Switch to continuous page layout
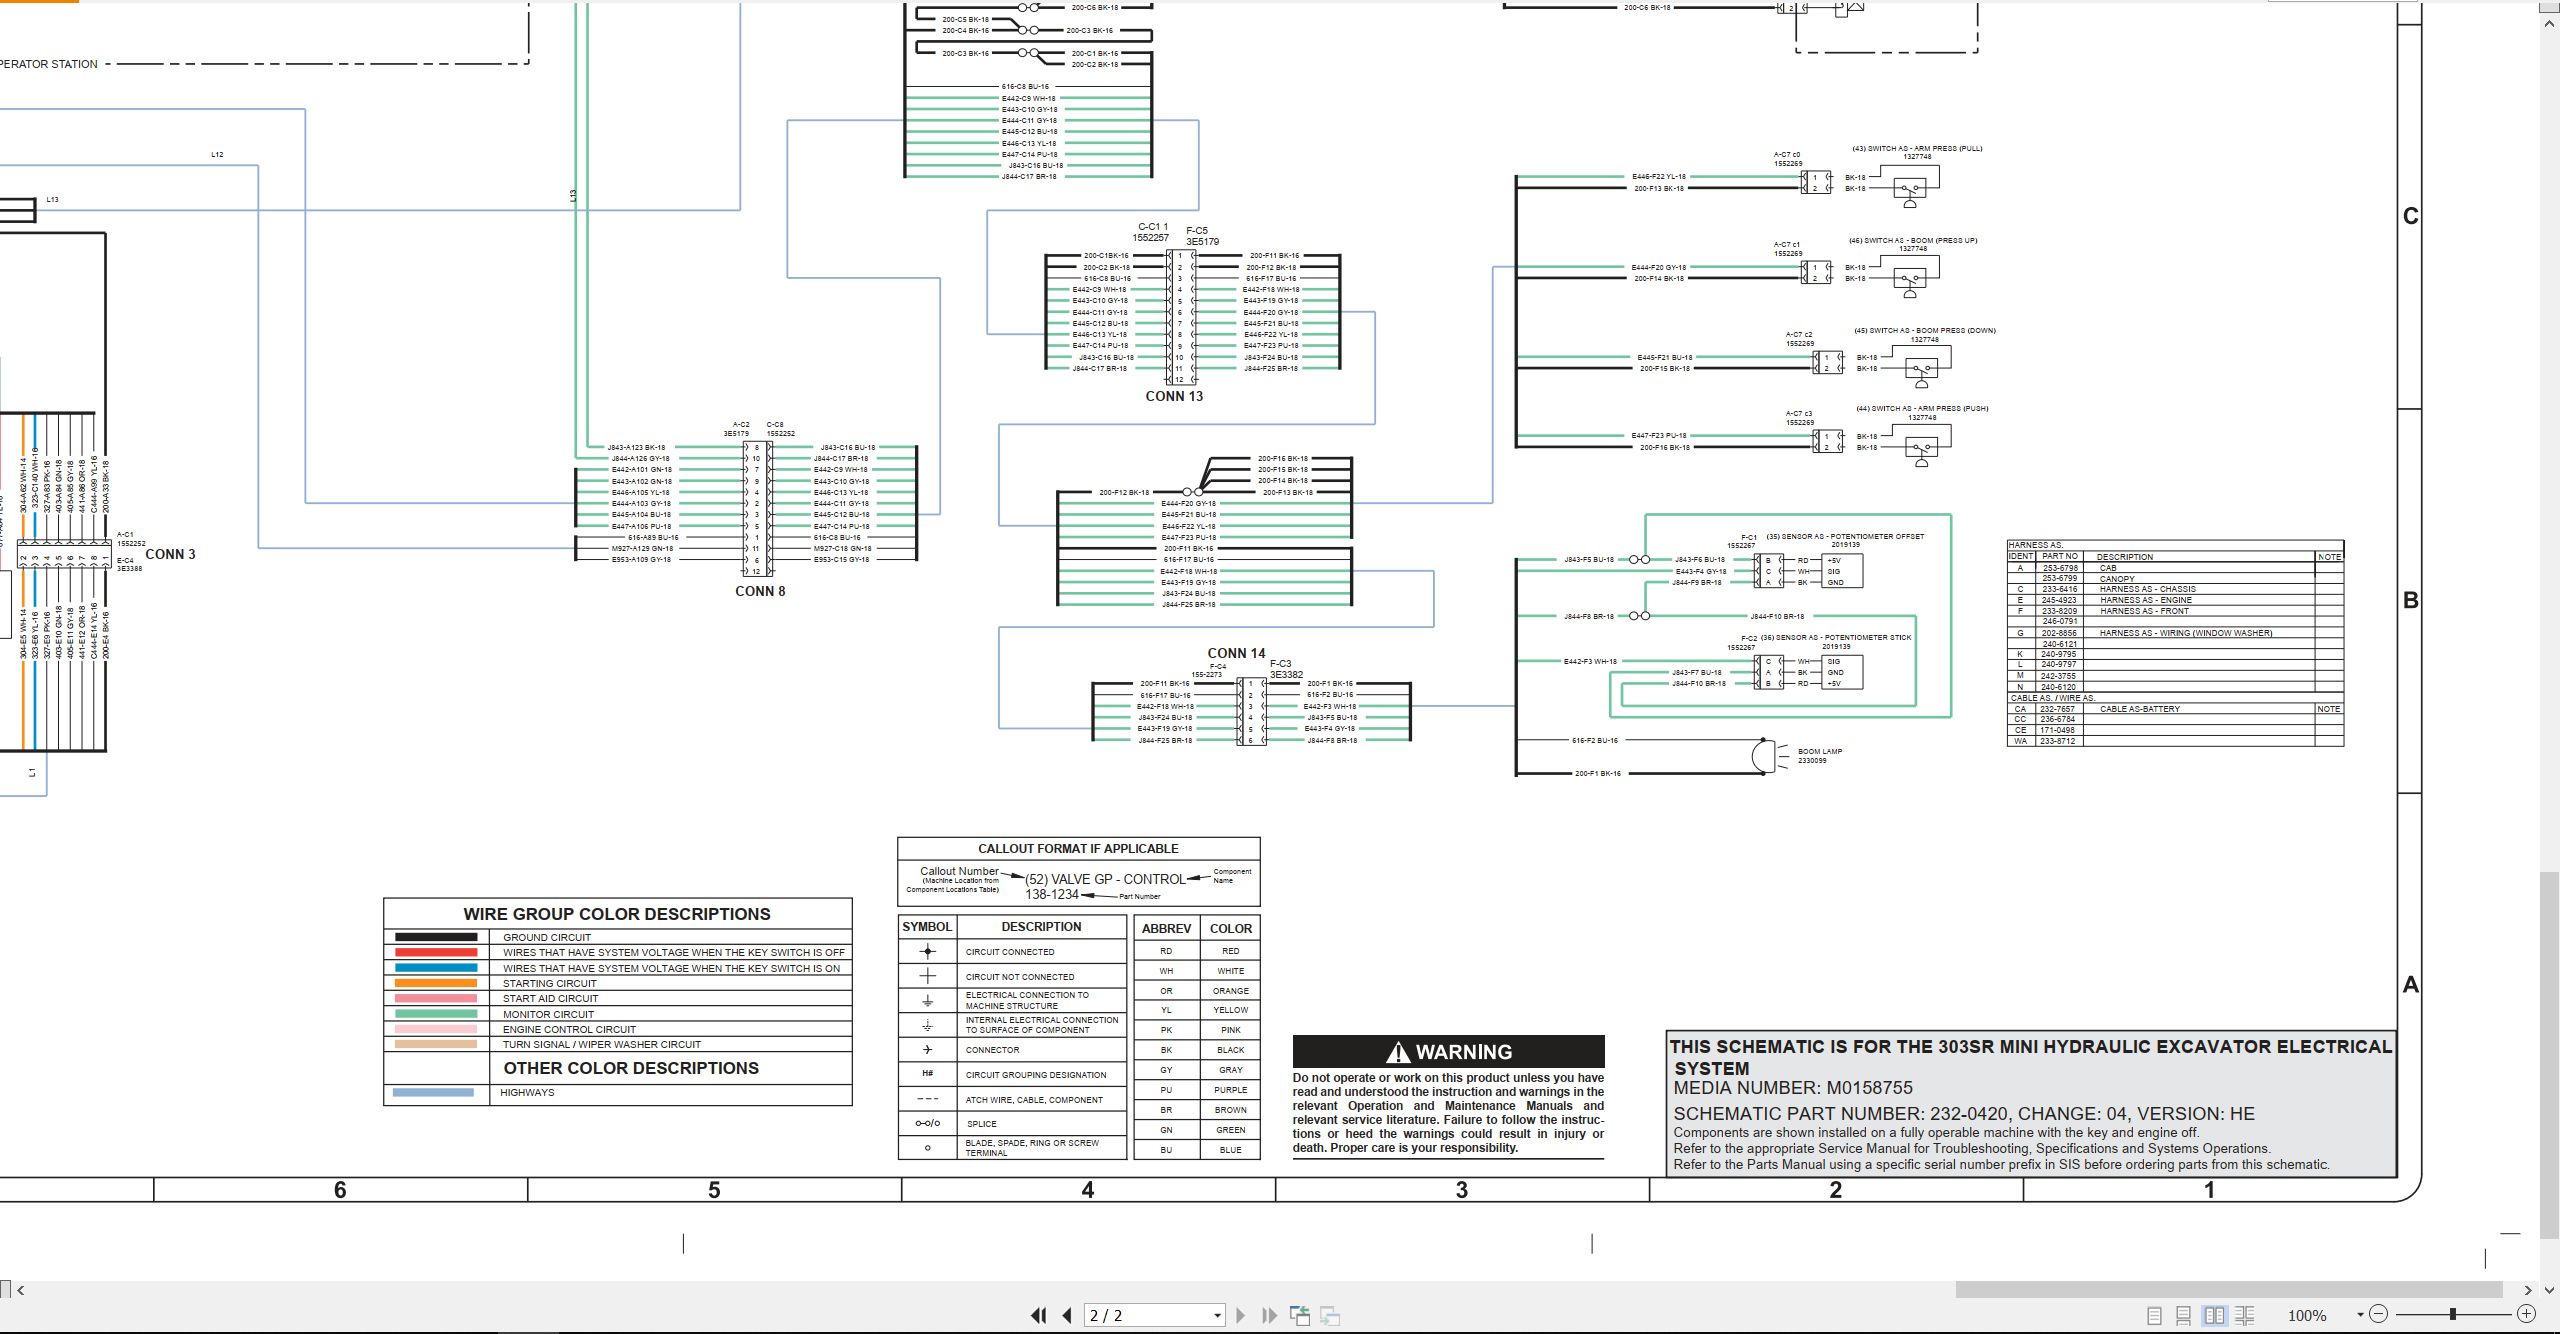Viewport: 2560px width, 1334px height. tap(2184, 1316)
